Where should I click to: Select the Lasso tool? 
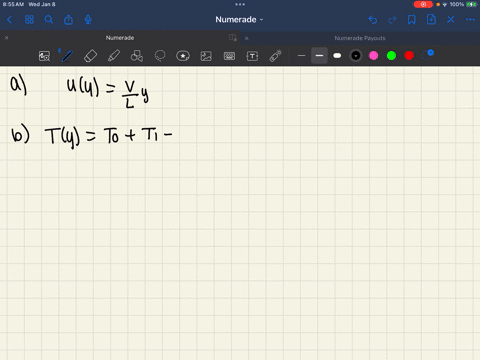160,56
